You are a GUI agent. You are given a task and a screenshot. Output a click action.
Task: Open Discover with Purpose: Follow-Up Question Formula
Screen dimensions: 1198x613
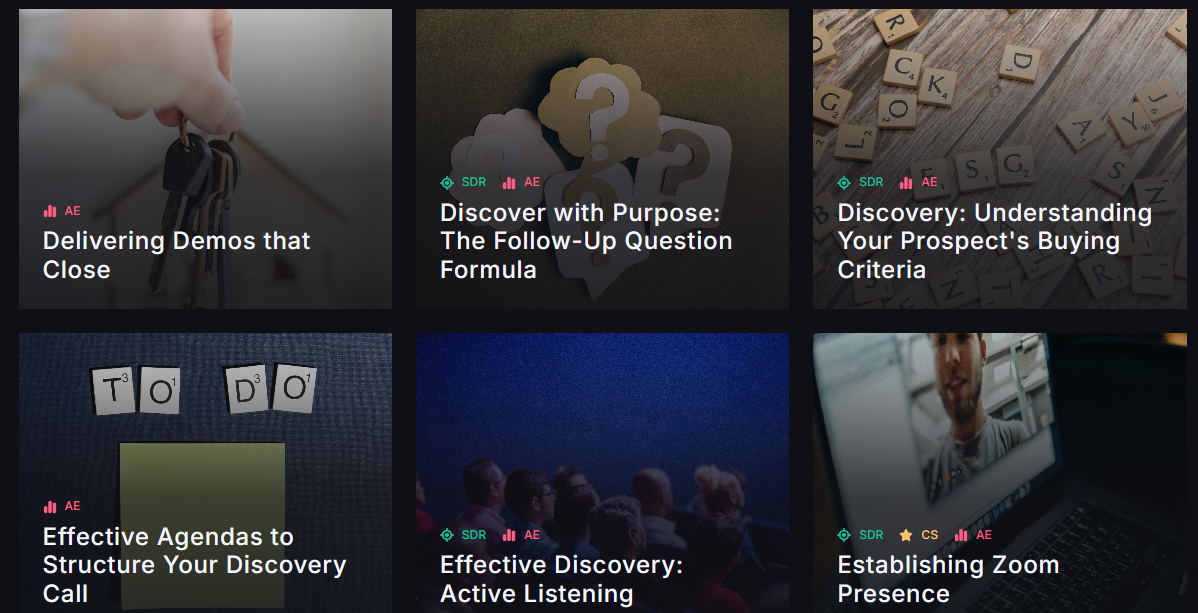(586, 241)
